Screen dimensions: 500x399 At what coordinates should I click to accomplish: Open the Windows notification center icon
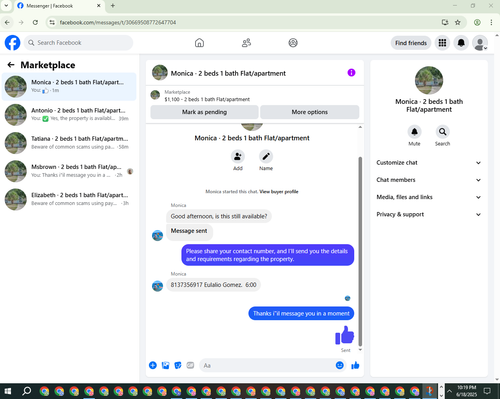[x=487, y=391]
